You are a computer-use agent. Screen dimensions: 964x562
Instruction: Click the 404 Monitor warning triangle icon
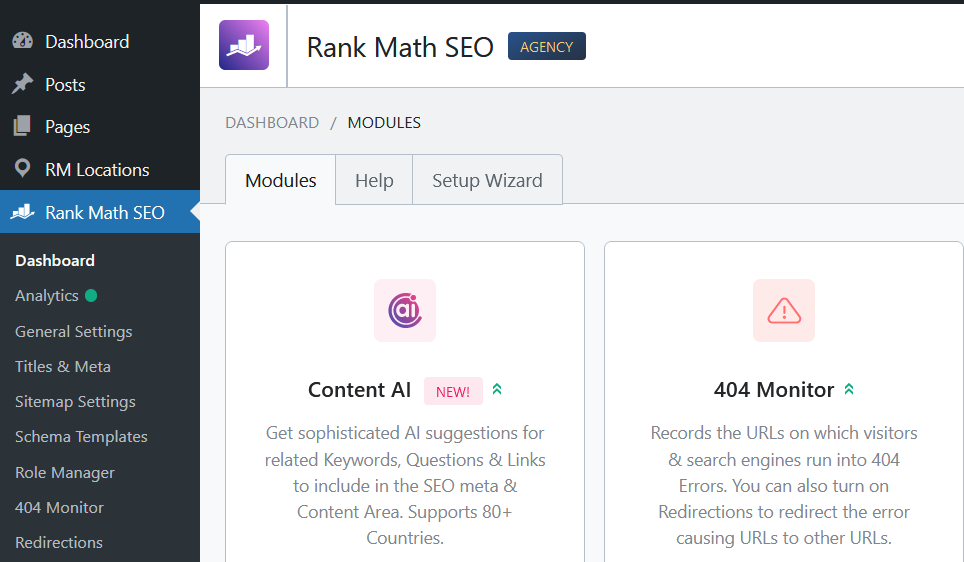[x=784, y=310]
